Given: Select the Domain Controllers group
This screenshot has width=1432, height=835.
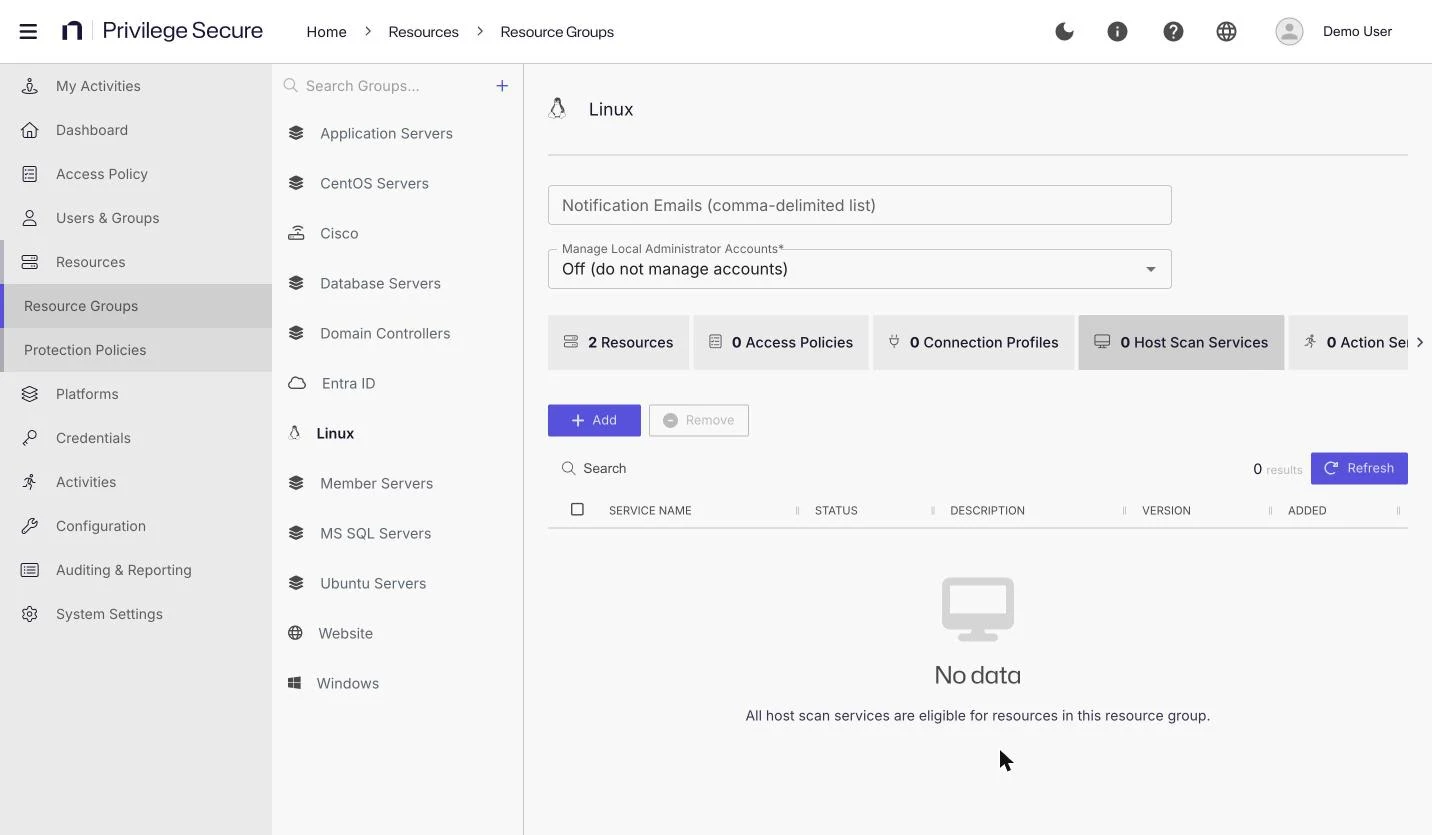Looking at the screenshot, I should pos(398,333).
